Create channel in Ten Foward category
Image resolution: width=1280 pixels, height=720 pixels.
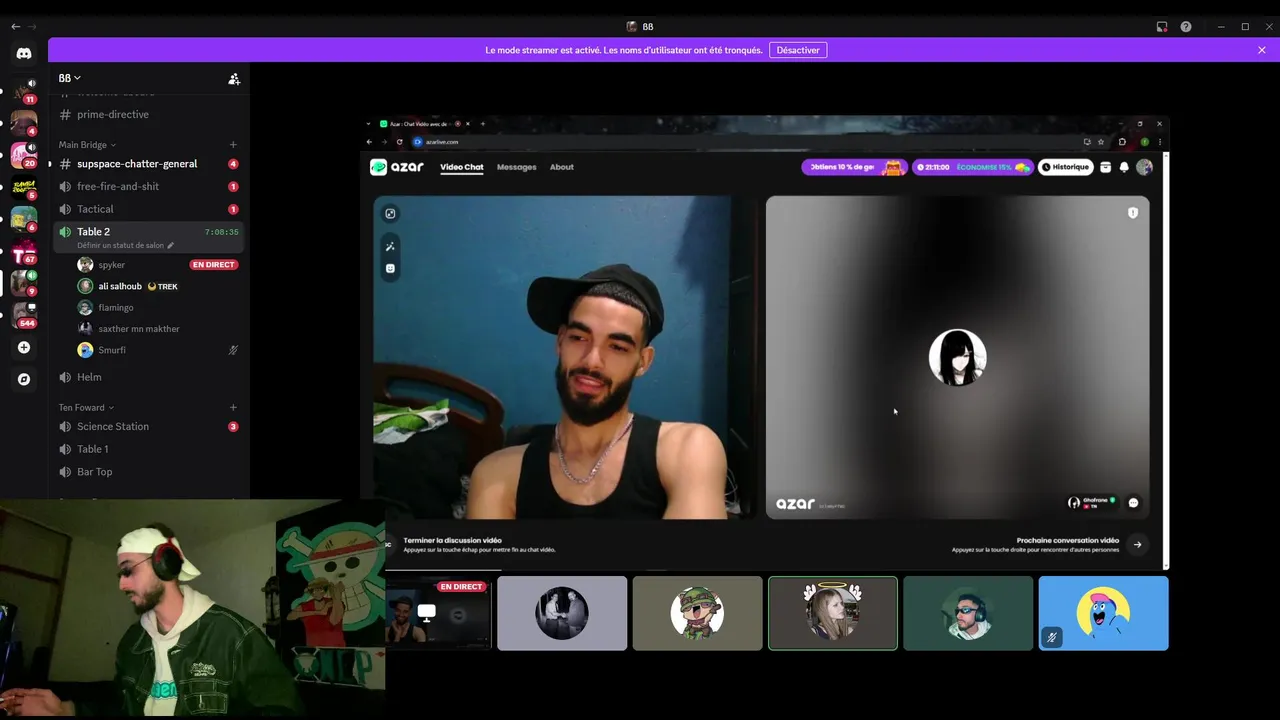[233, 407]
